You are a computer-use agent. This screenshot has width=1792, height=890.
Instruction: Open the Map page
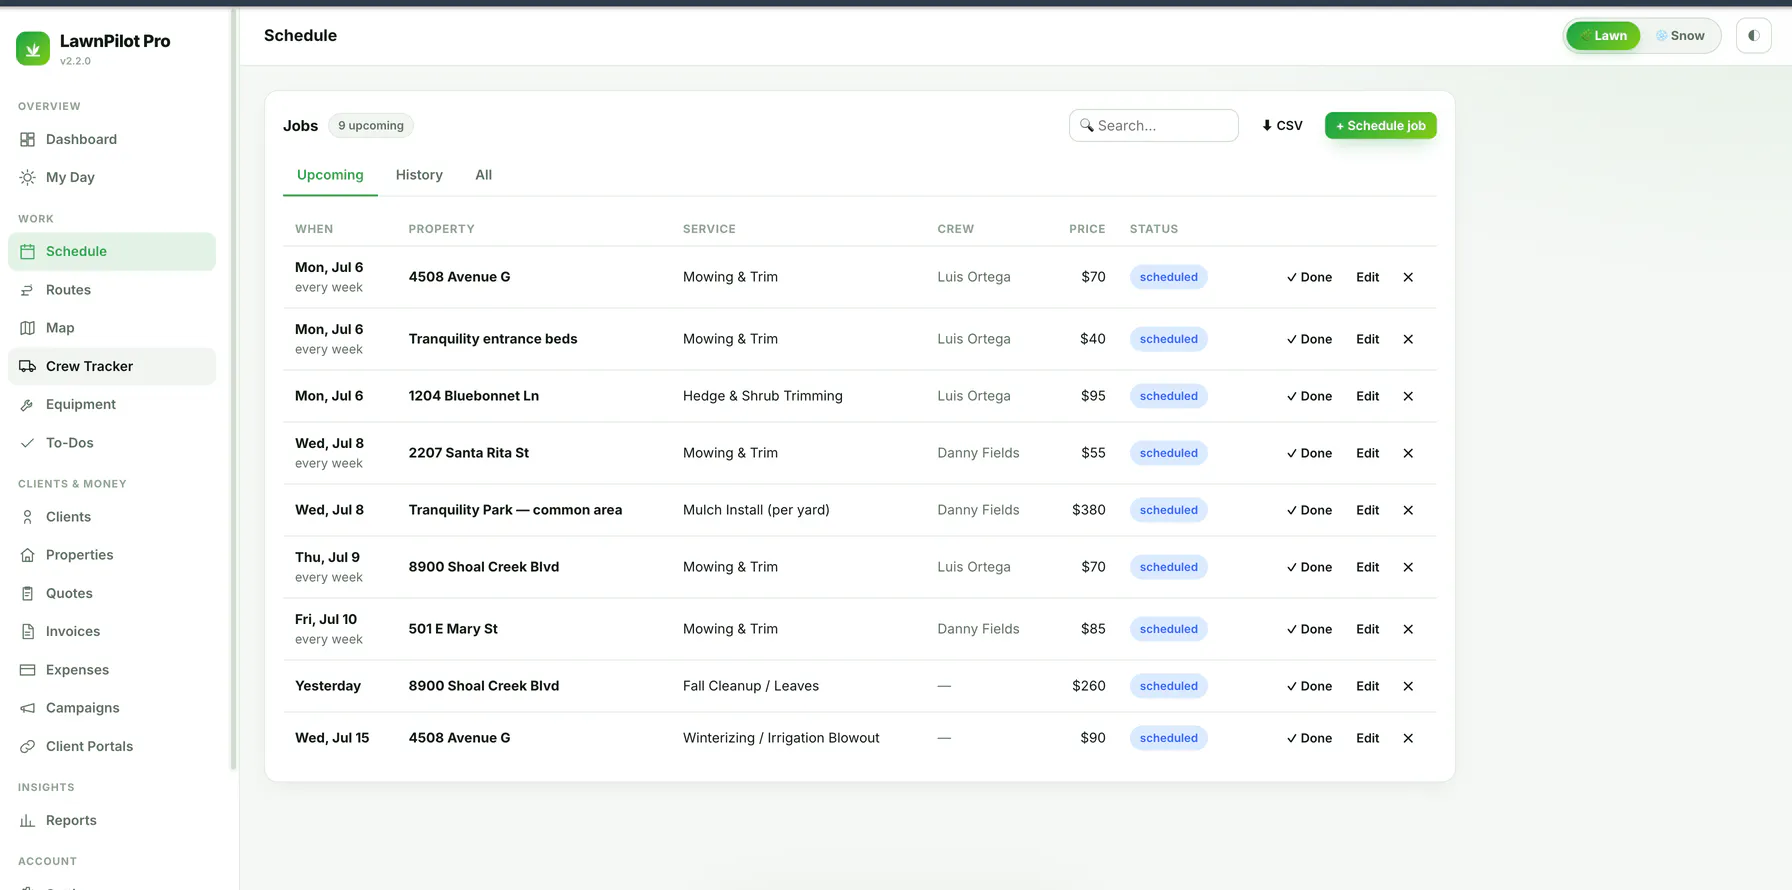click(112, 328)
